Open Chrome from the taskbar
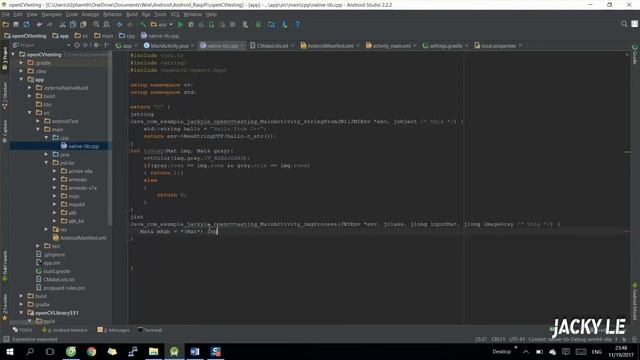This screenshot has height=360, width=640. (91, 351)
